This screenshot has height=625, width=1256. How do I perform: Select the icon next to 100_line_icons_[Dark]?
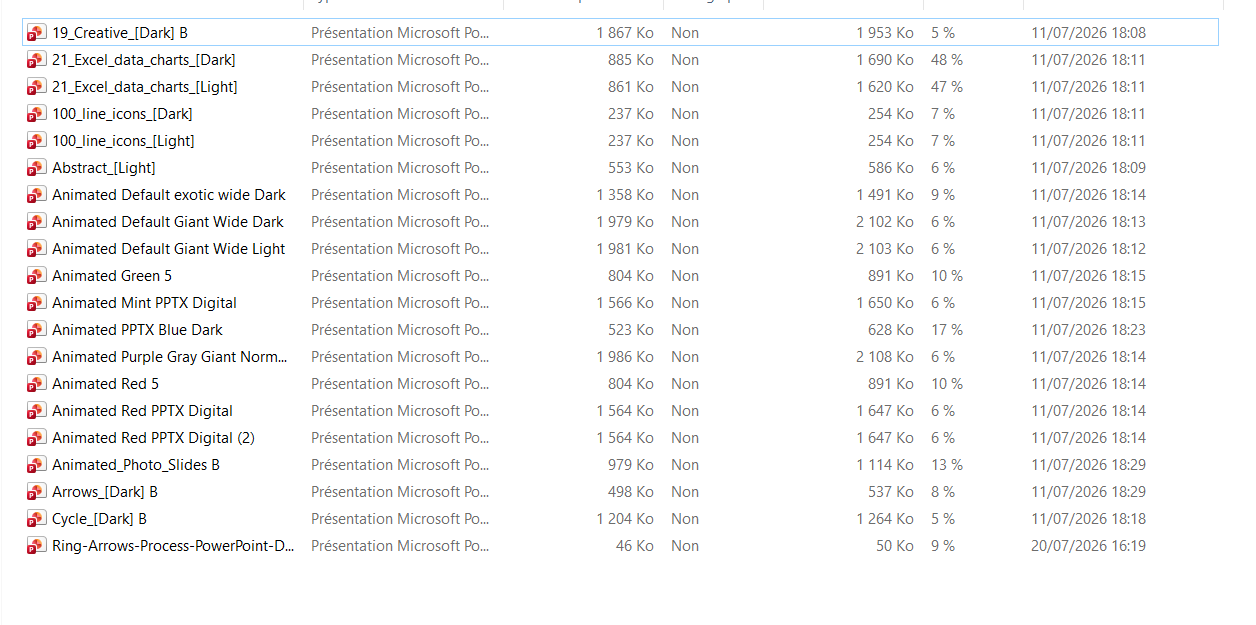coord(37,114)
